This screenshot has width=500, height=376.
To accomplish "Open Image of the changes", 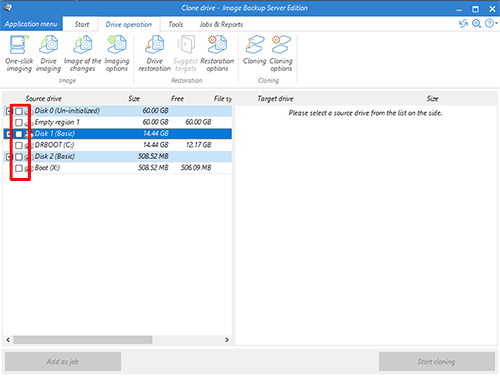I will (x=82, y=53).
